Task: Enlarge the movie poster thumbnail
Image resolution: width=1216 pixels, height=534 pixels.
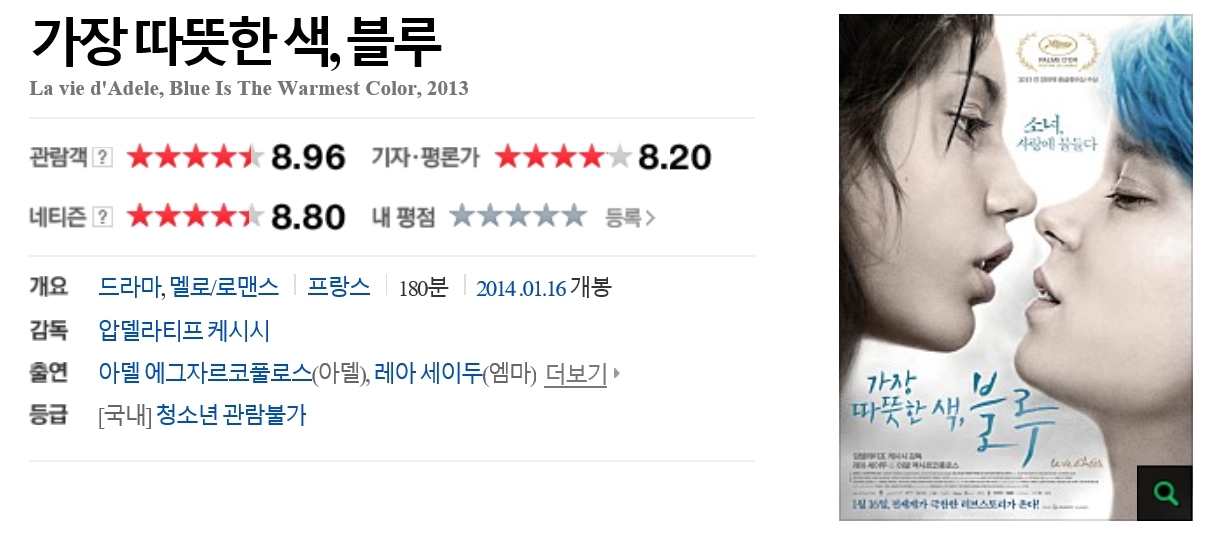Action: click(x=1015, y=267)
